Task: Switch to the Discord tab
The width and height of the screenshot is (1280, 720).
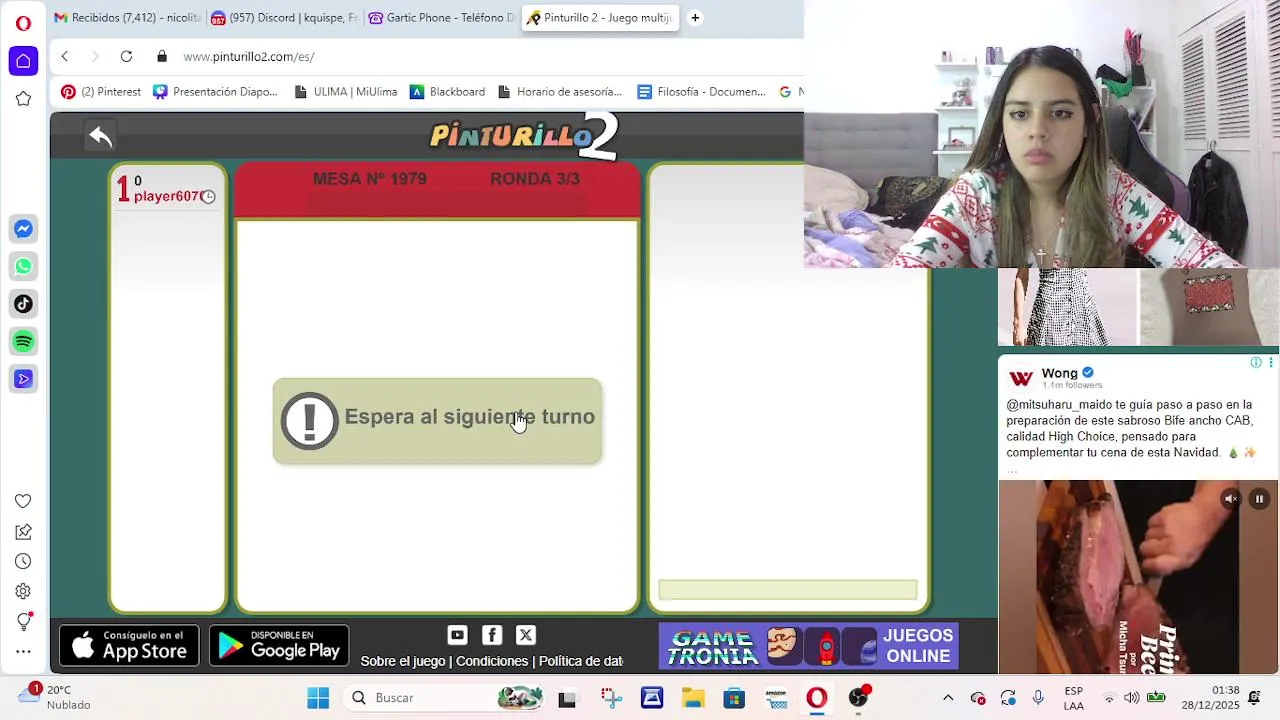Action: pyautogui.click(x=284, y=18)
